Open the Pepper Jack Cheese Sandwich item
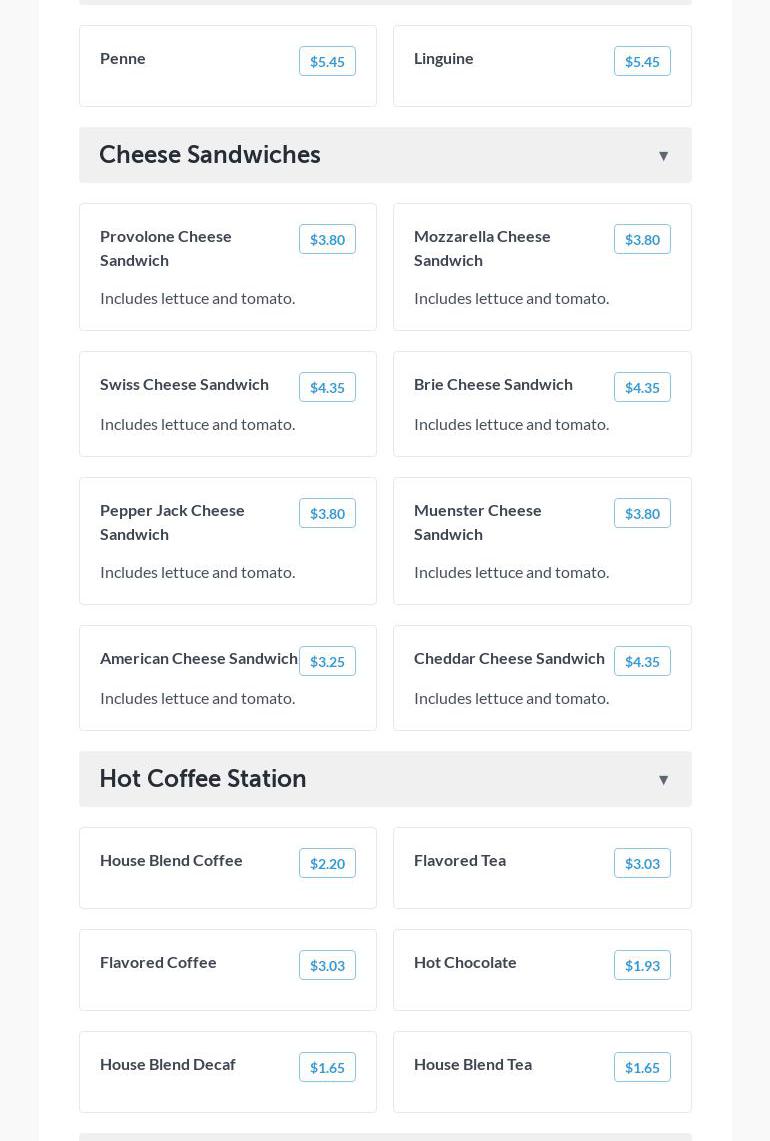This screenshot has height=1141, width=770. tap(172, 522)
